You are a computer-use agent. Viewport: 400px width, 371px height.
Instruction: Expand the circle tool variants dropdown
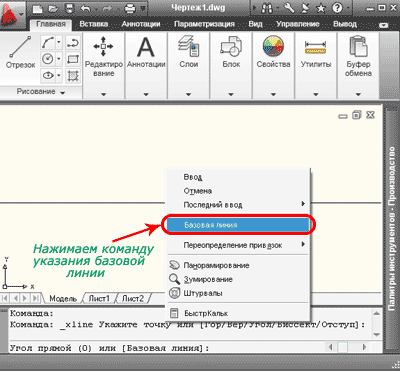(x=58, y=59)
